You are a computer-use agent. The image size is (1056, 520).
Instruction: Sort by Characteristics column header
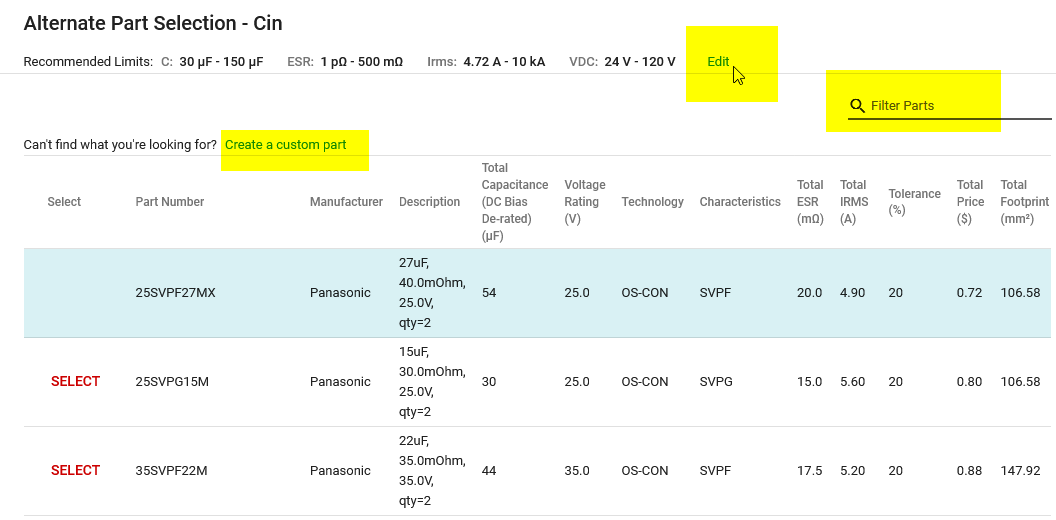(740, 202)
